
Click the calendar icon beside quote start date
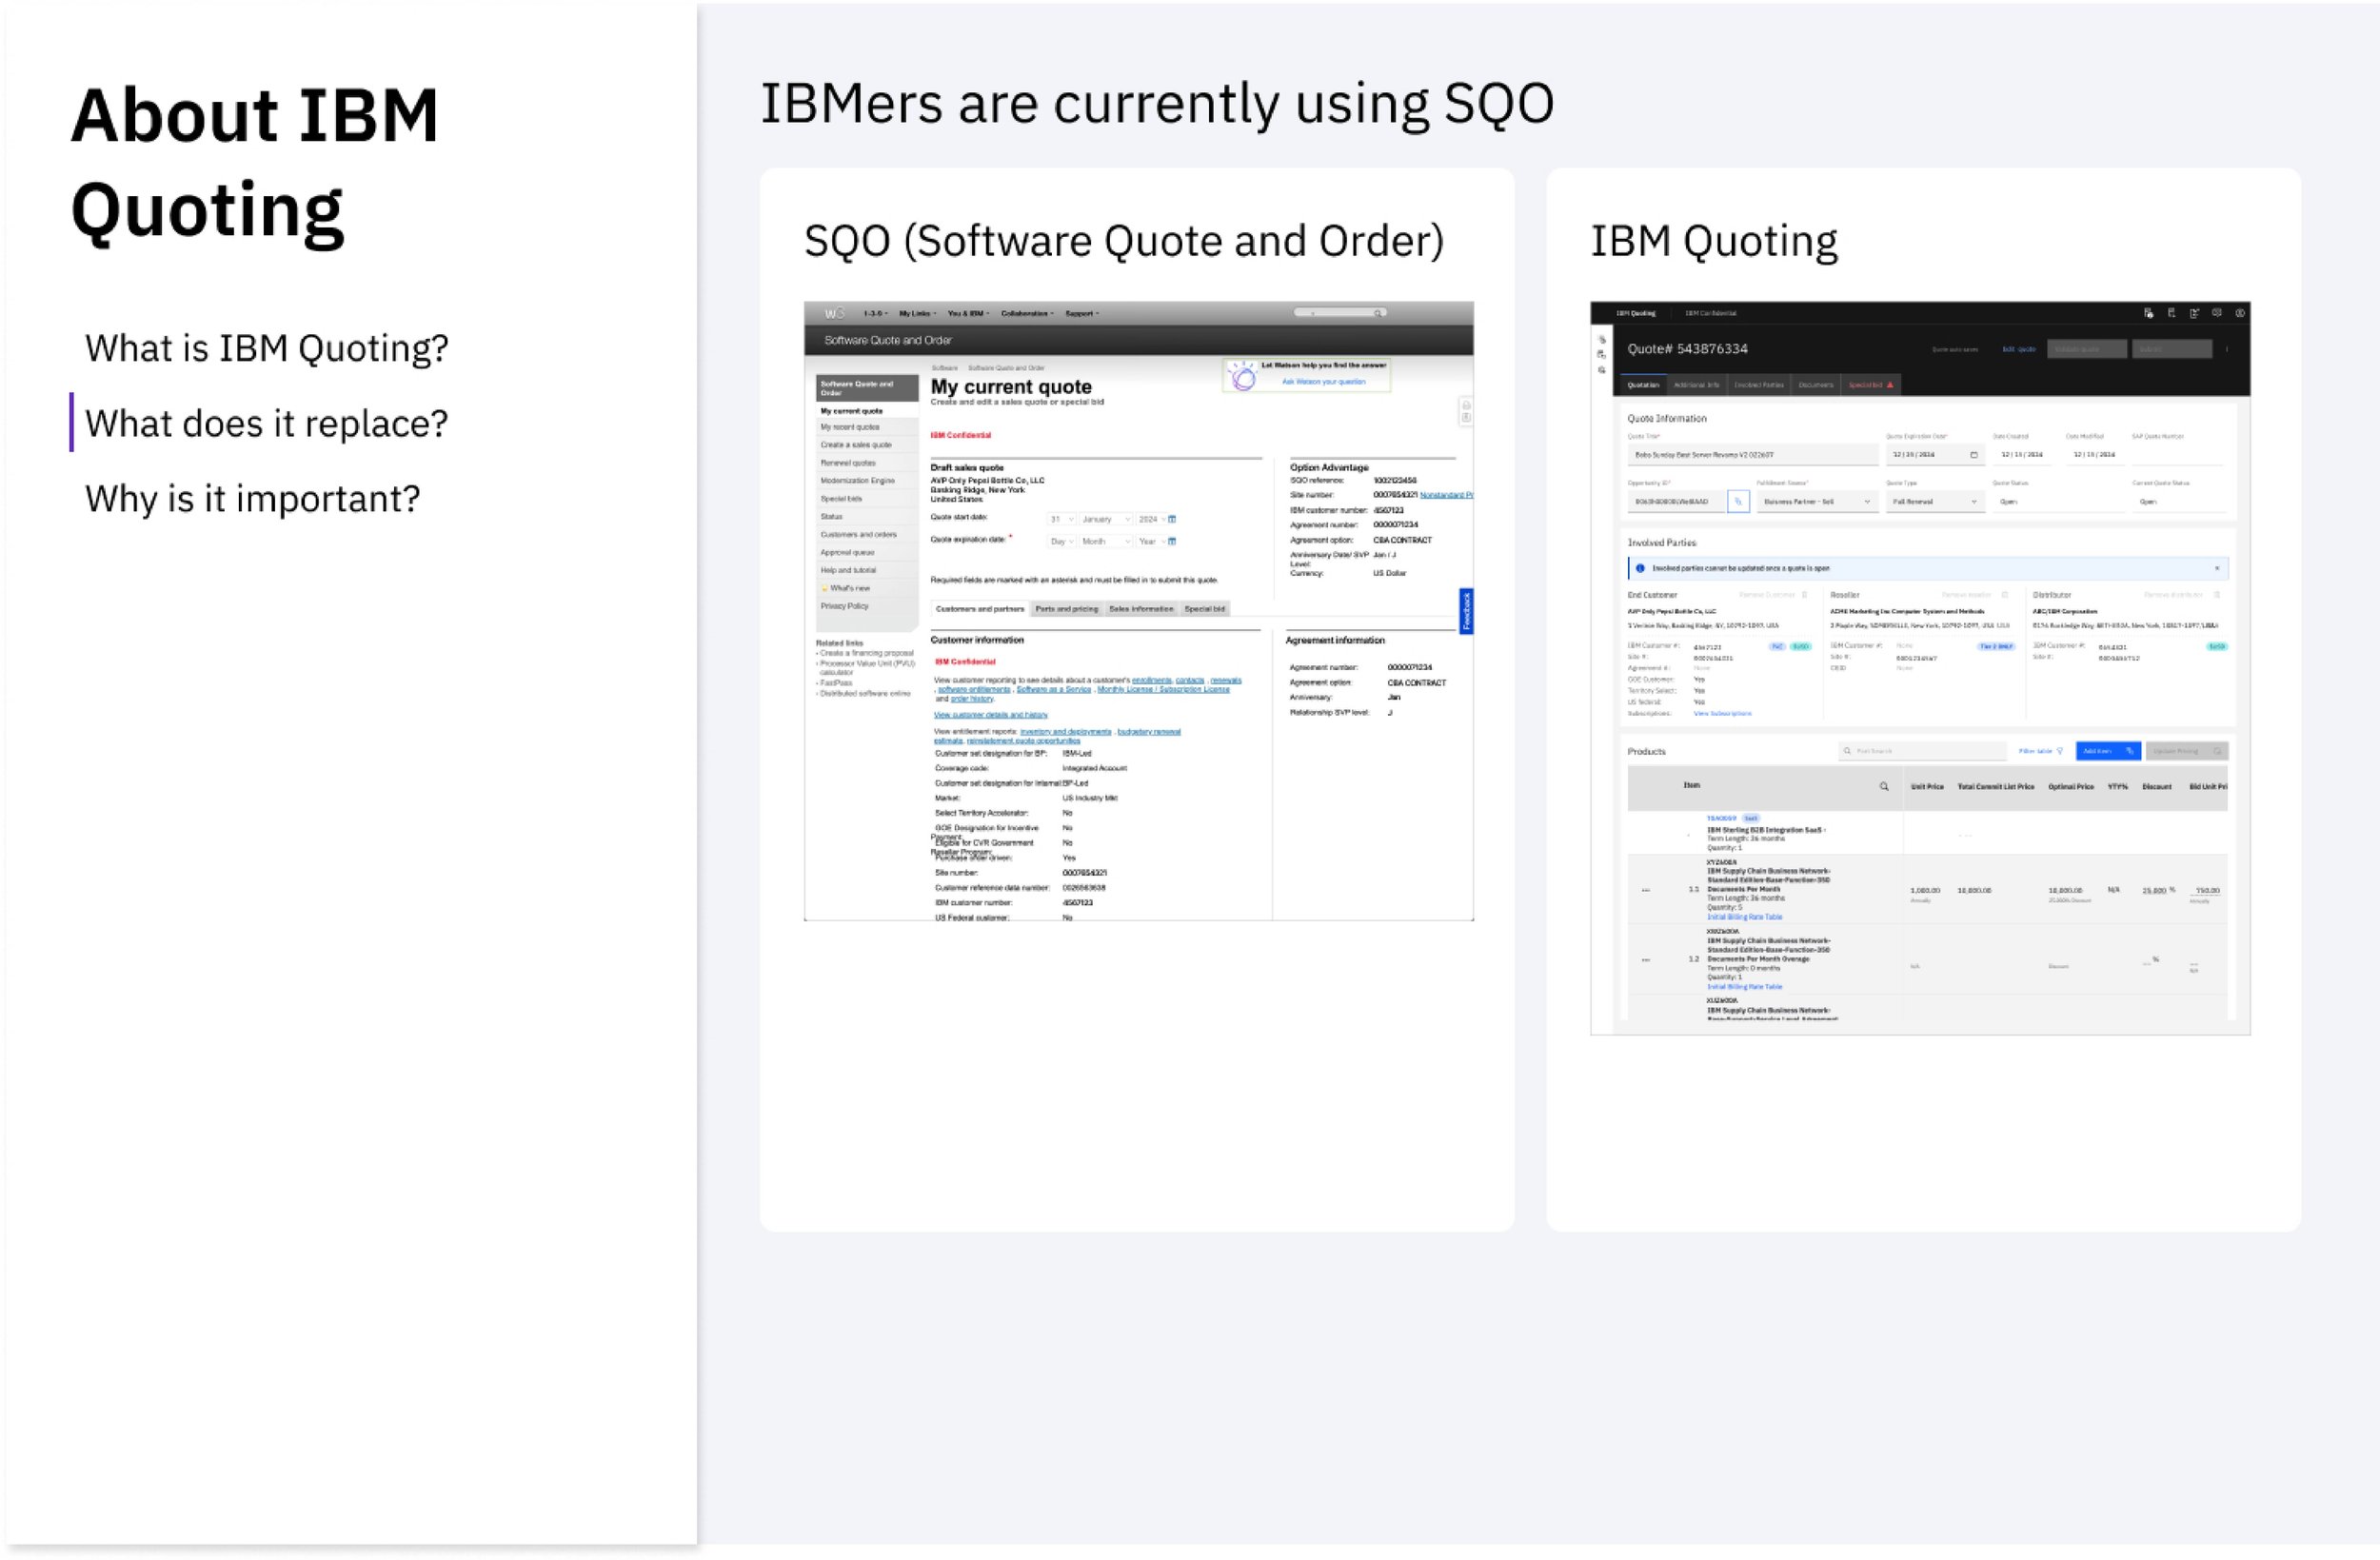point(1172,519)
